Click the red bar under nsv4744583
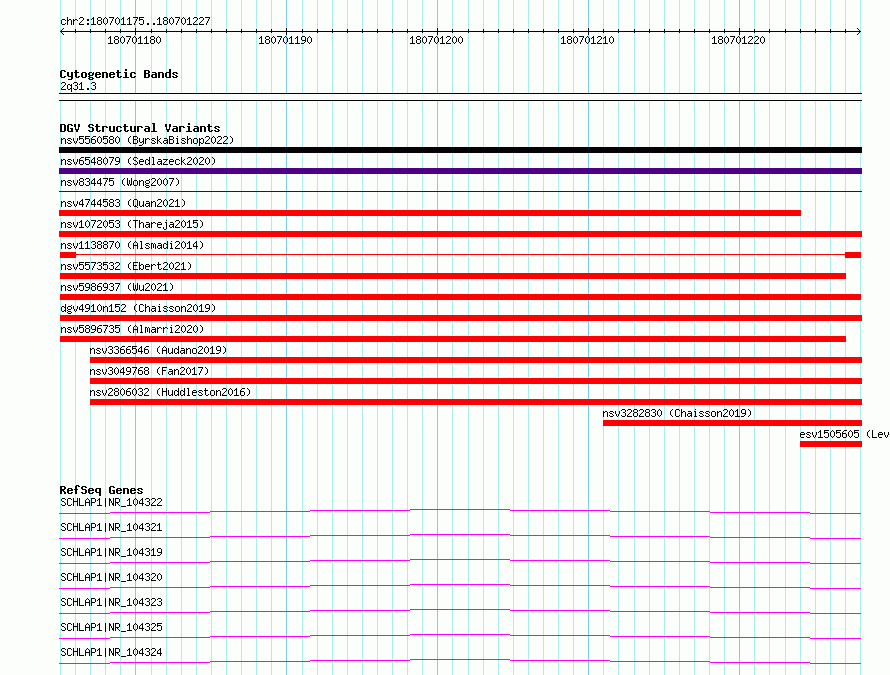Image resolution: width=890 pixels, height=675 pixels. 430,213
